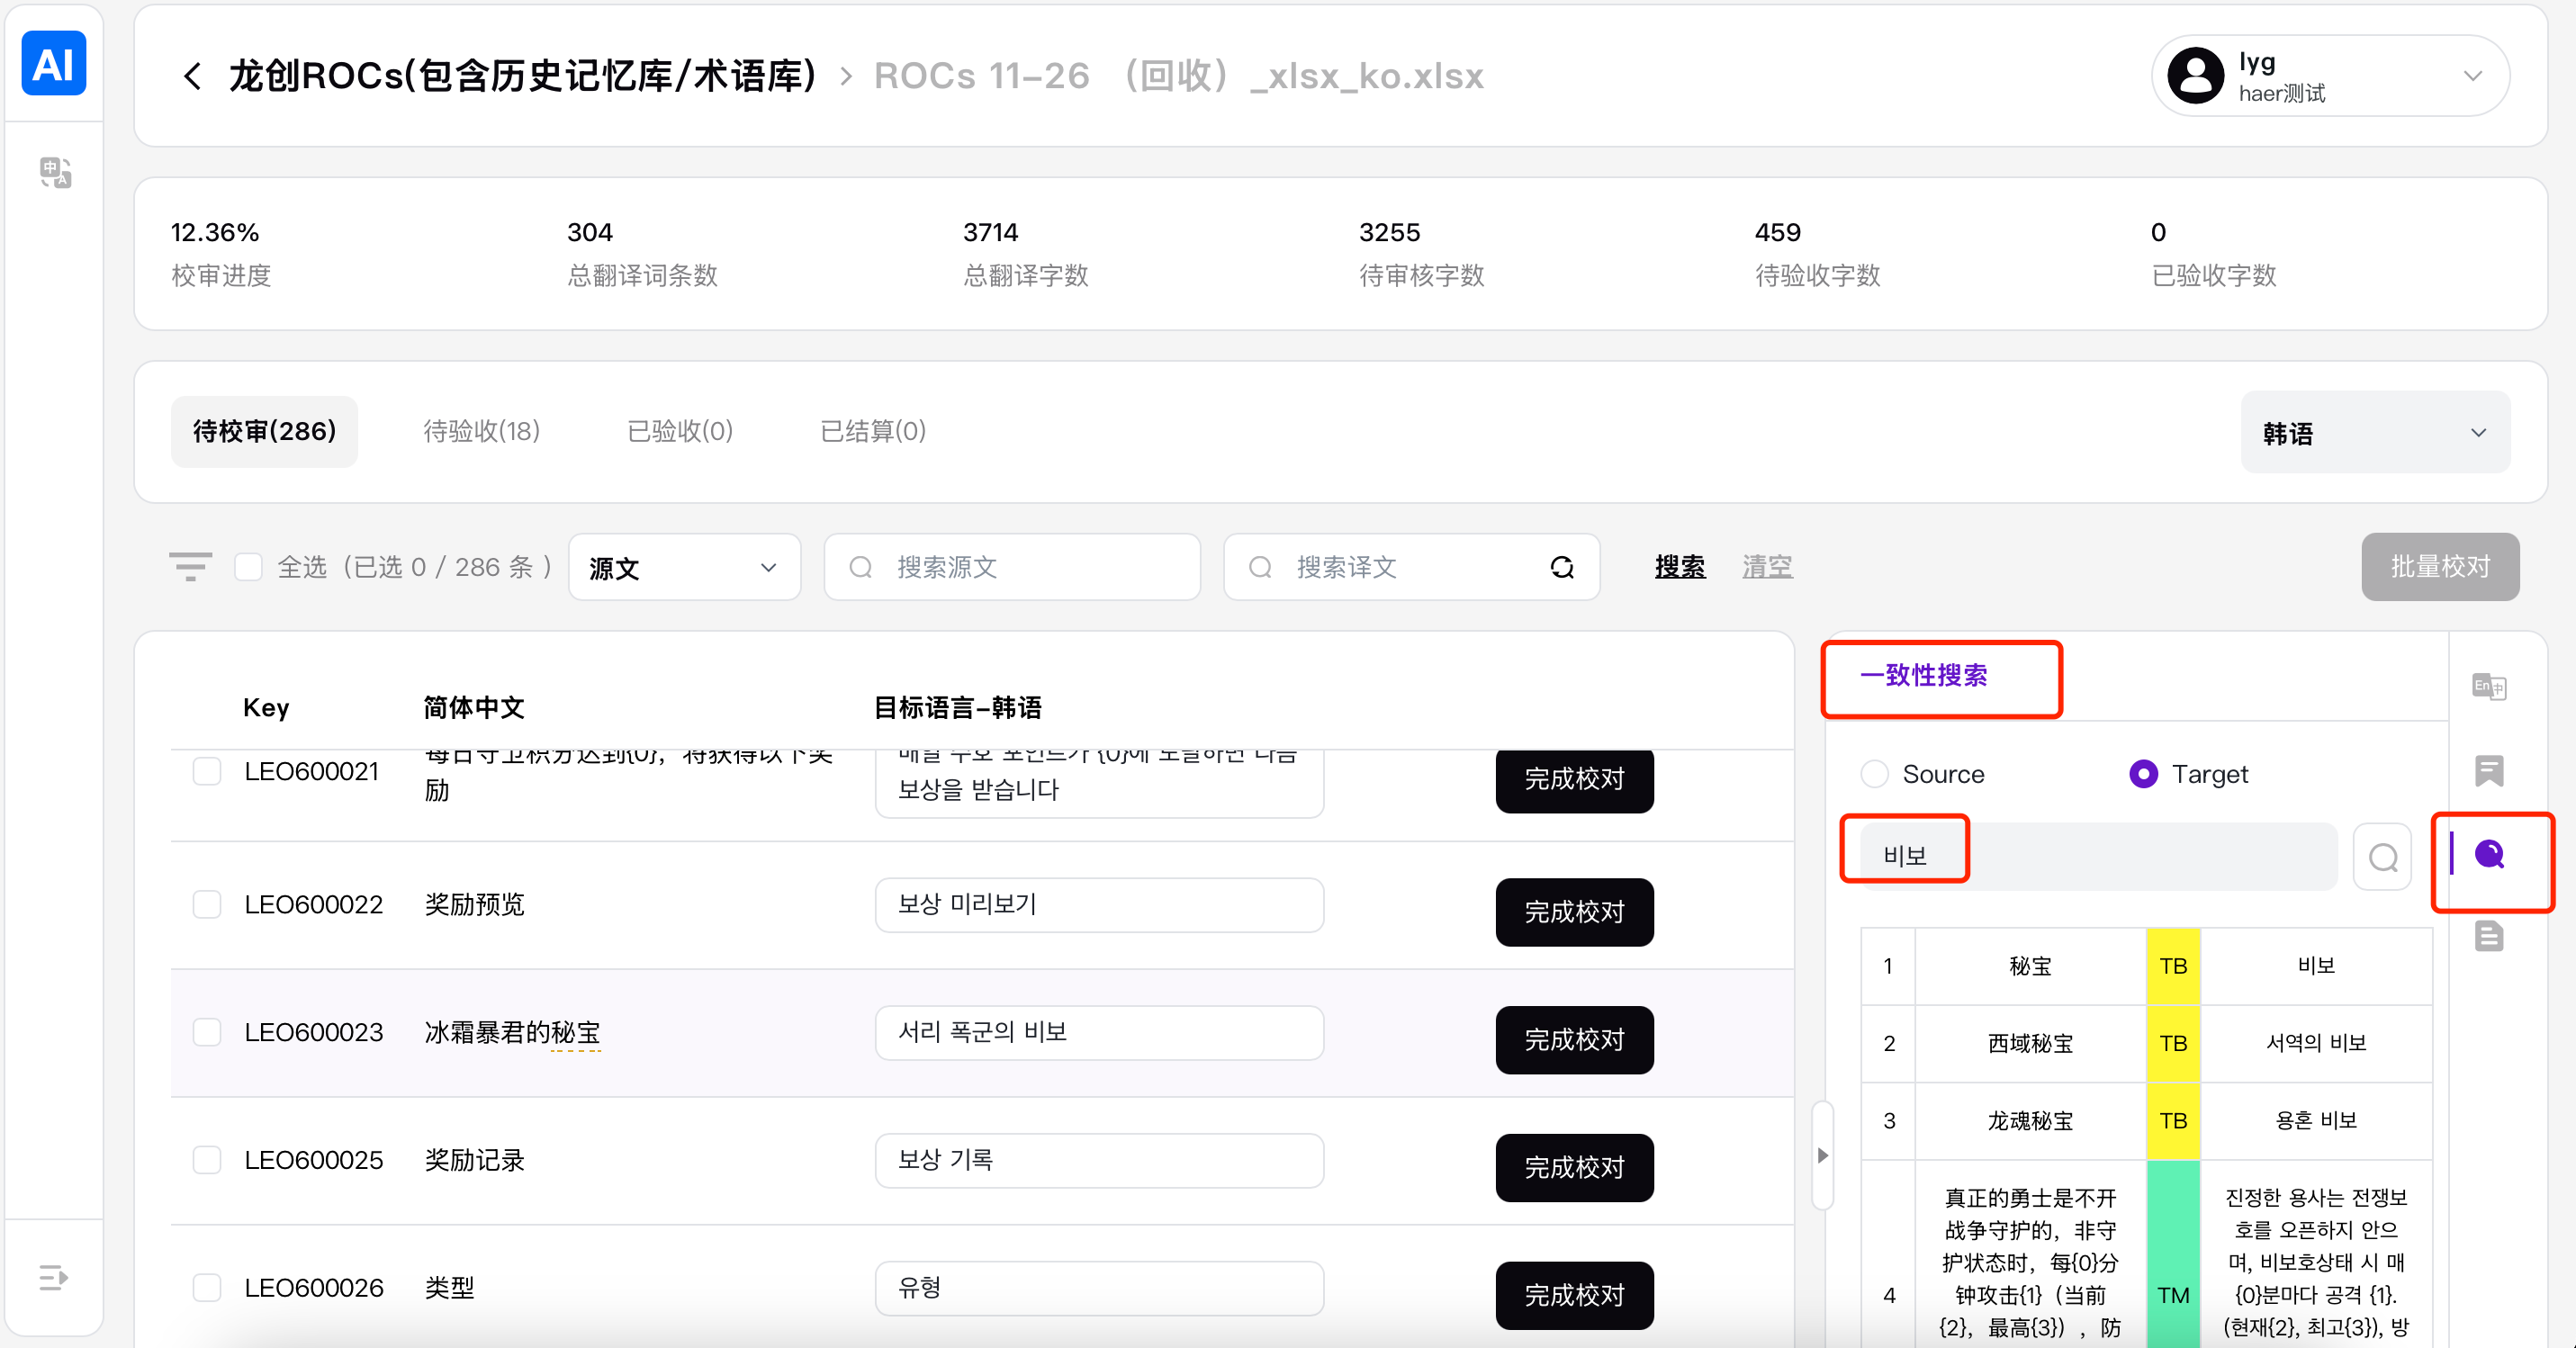The image size is (2576, 1348).
Task: Open the machine translation panel icon
Action: 2488,687
